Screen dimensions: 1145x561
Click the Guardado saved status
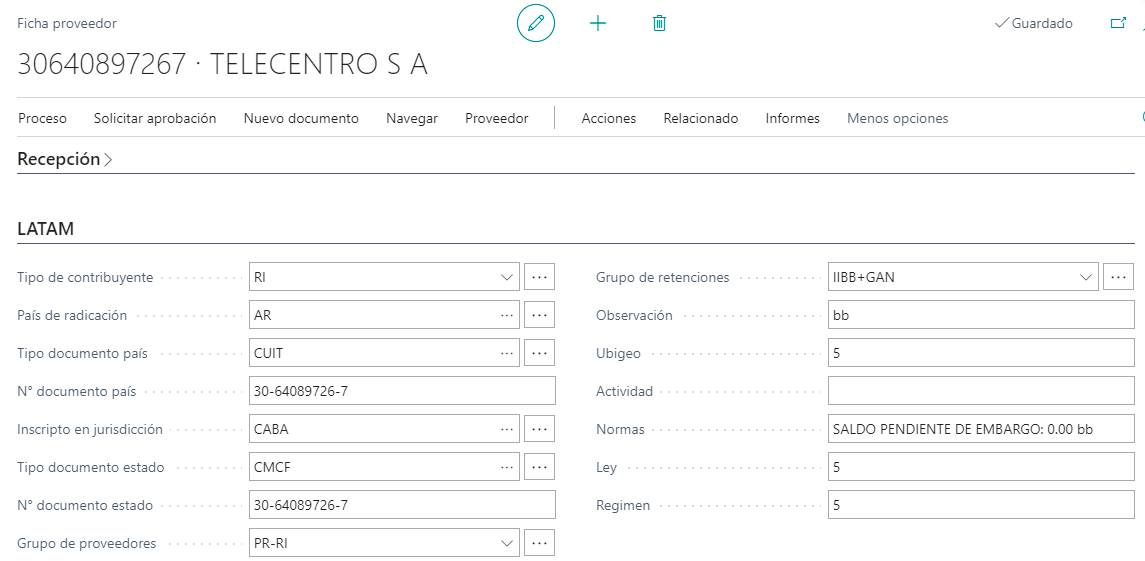pyautogui.click(x=1034, y=23)
